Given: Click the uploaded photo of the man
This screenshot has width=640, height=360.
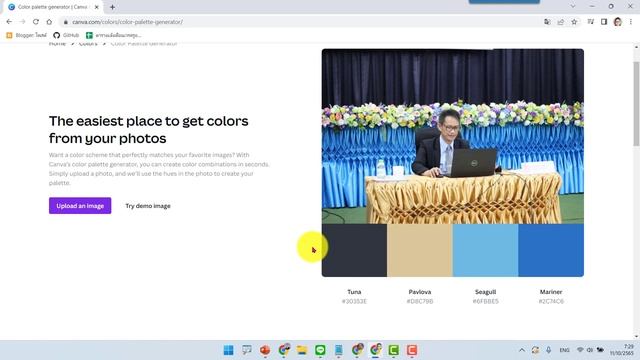Looking at the screenshot, I should (453, 136).
